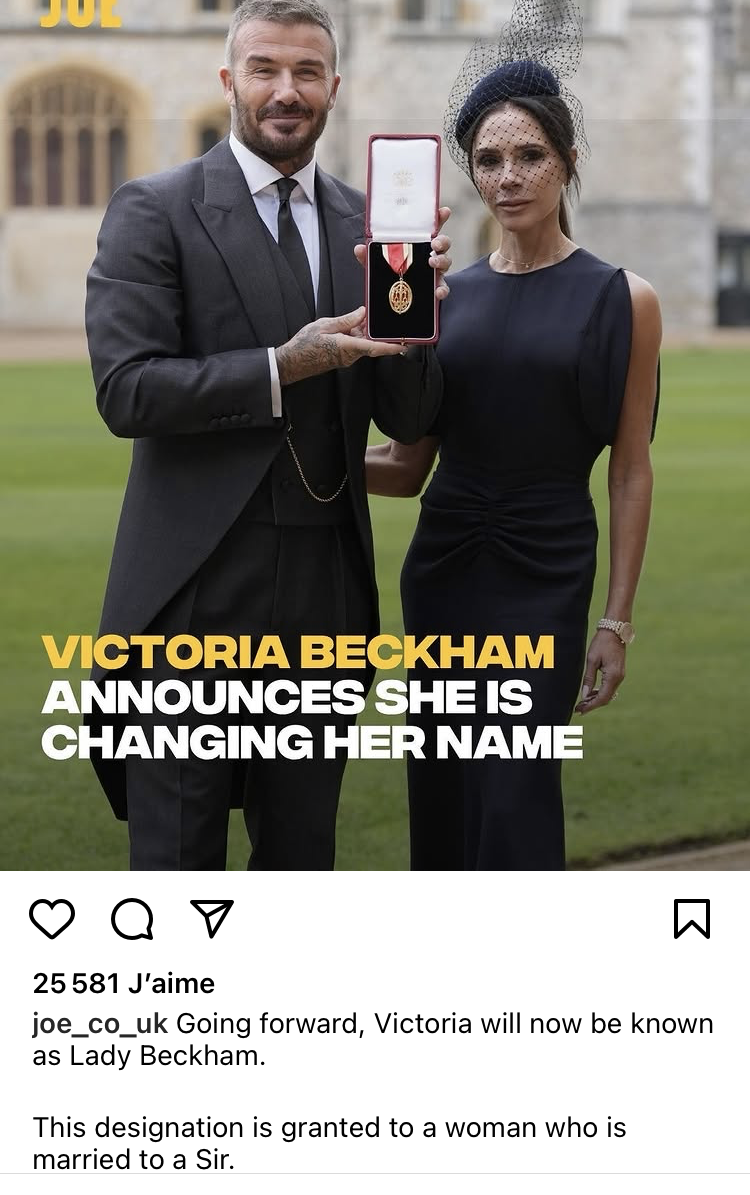Share the post with the paper plane icon
750x1195 pixels.
pos(212,918)
